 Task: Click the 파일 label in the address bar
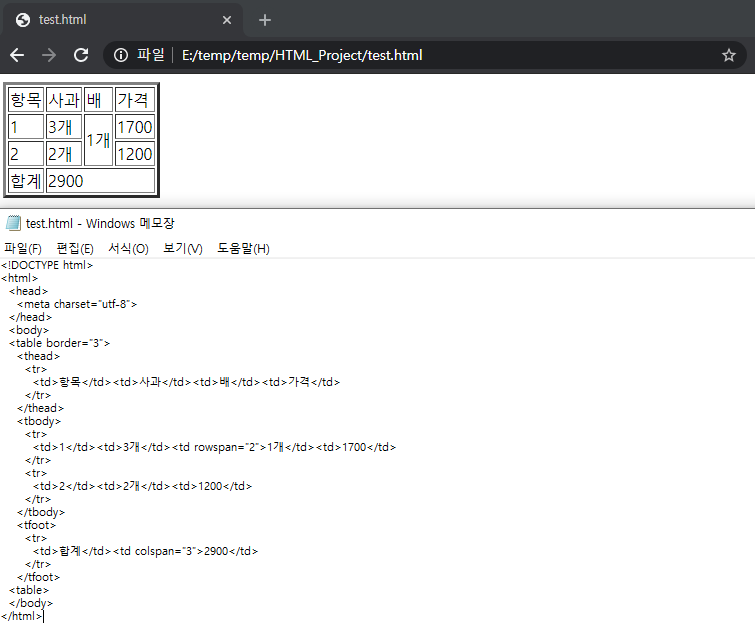tap(151, 55)
